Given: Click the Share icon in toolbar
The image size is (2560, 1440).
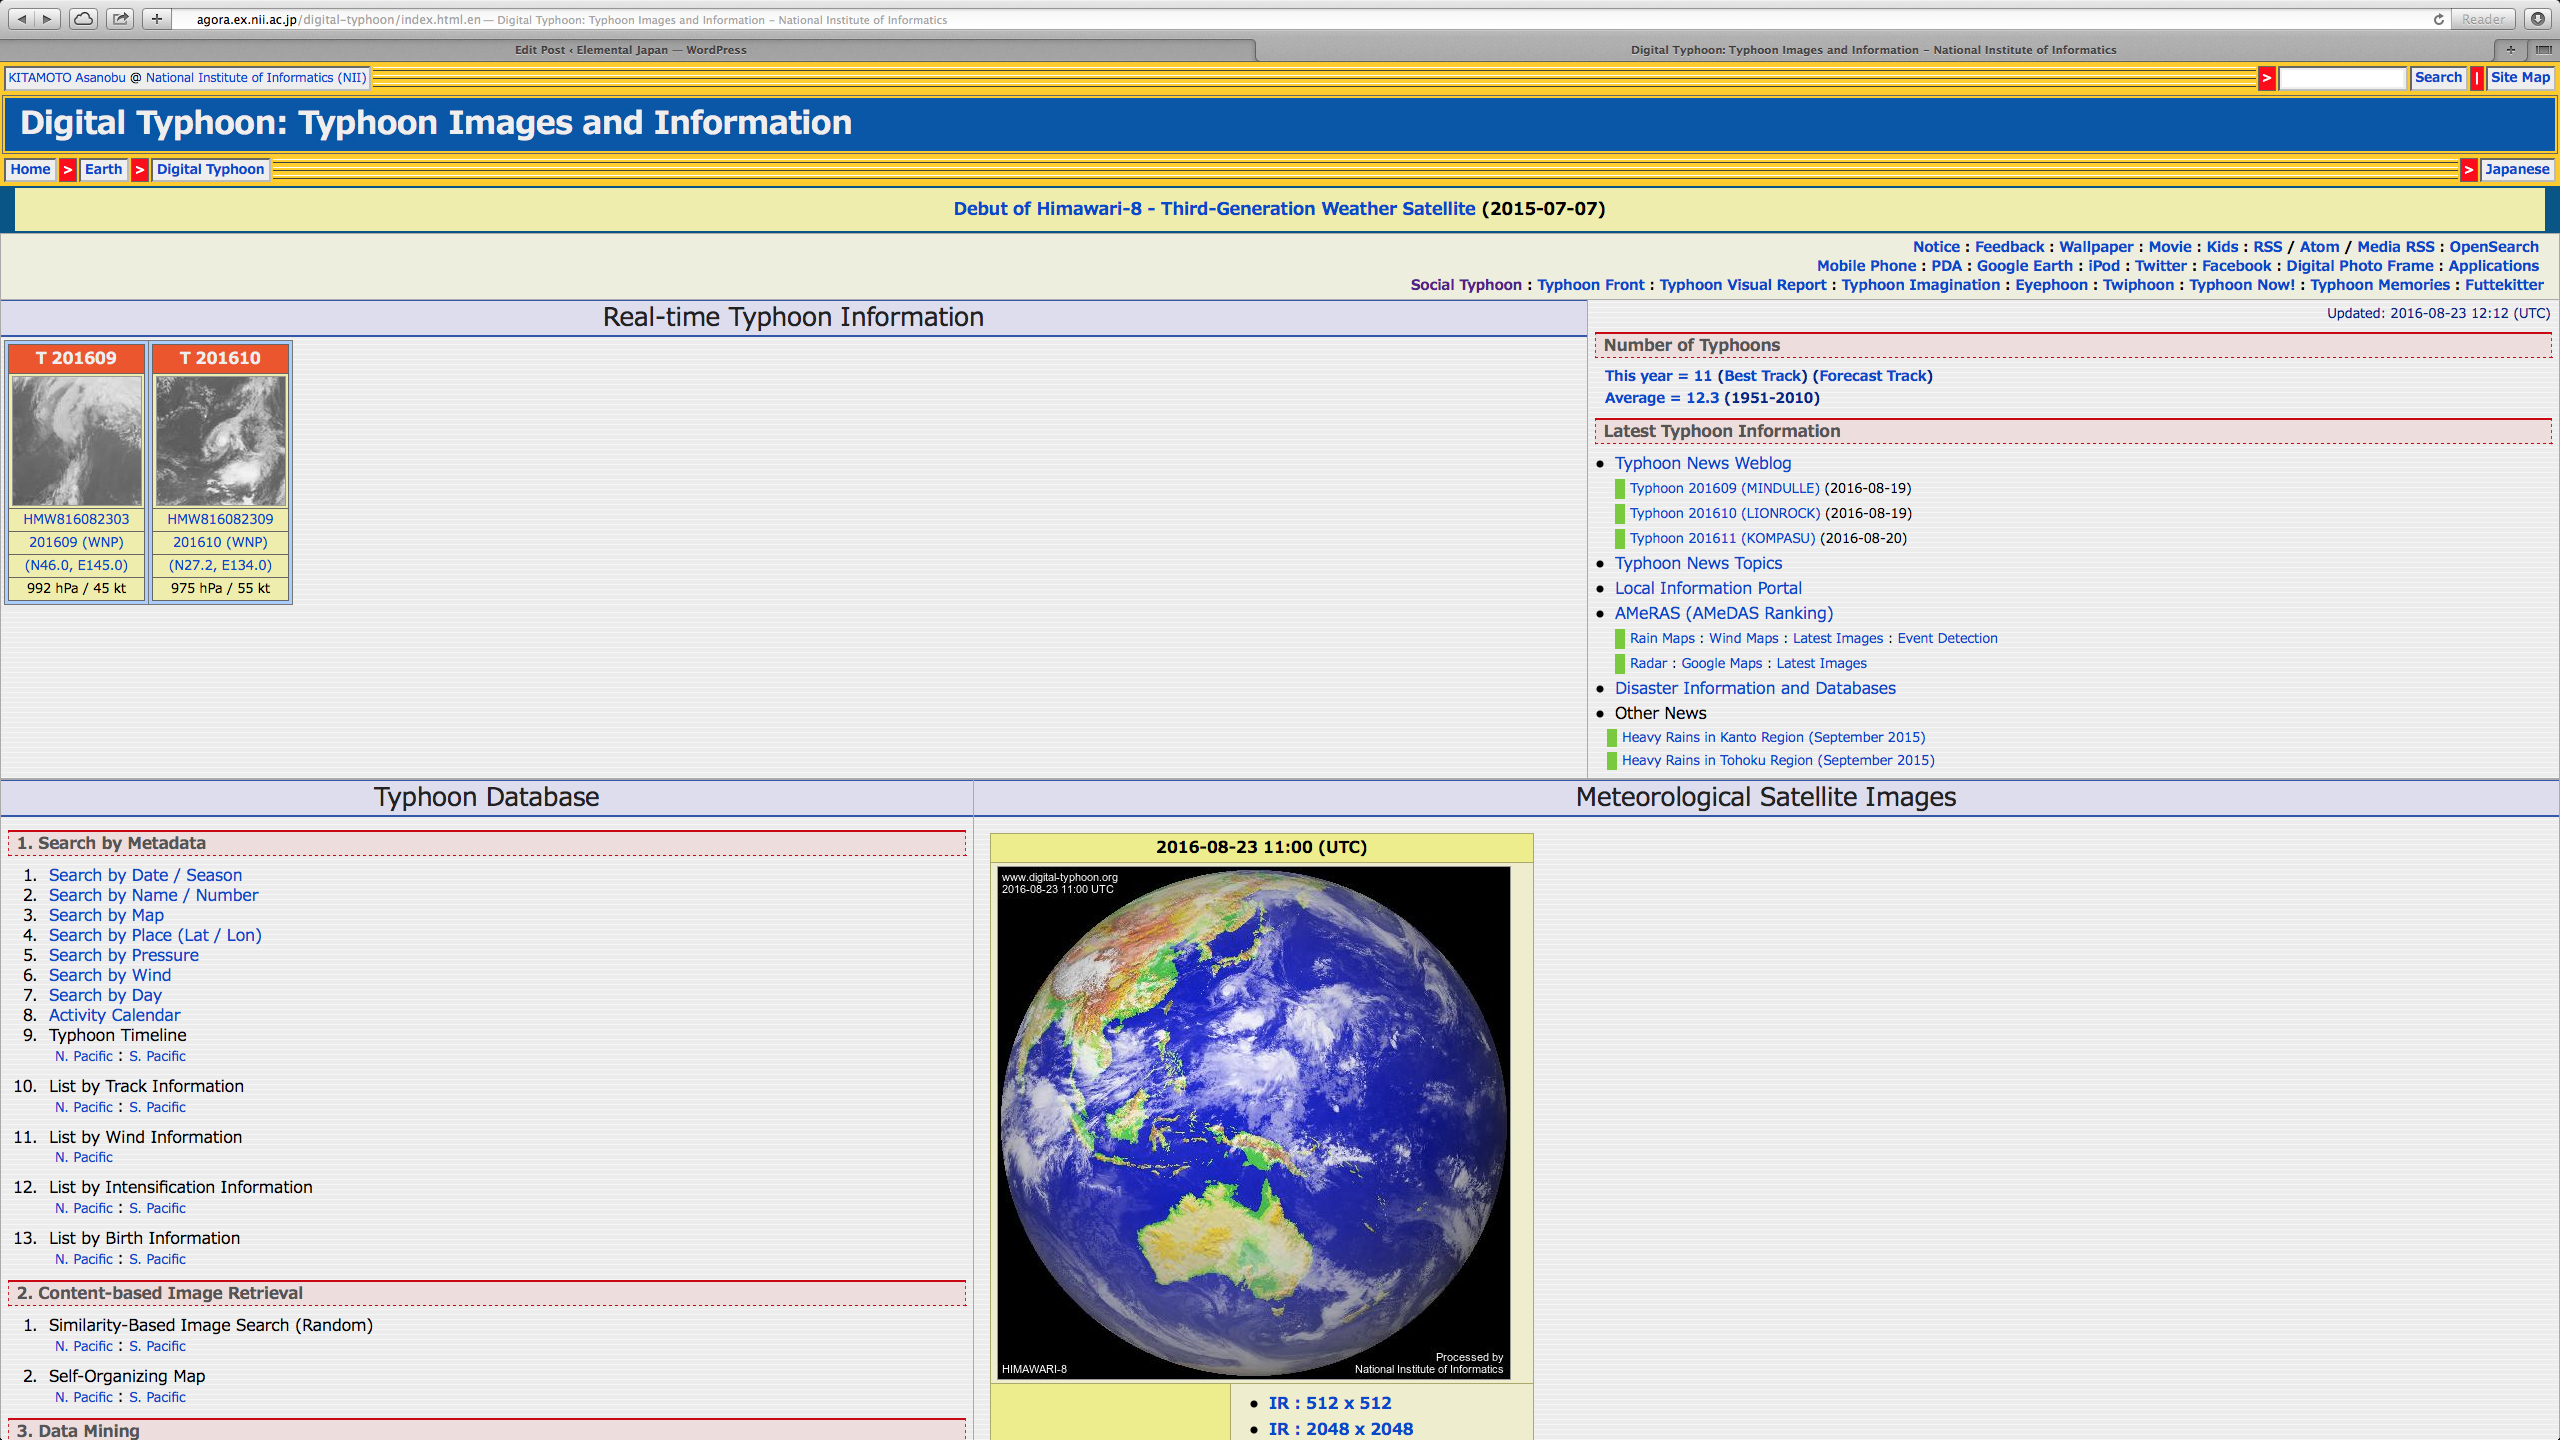Looking at the screenshot, I should coord(120,19).
